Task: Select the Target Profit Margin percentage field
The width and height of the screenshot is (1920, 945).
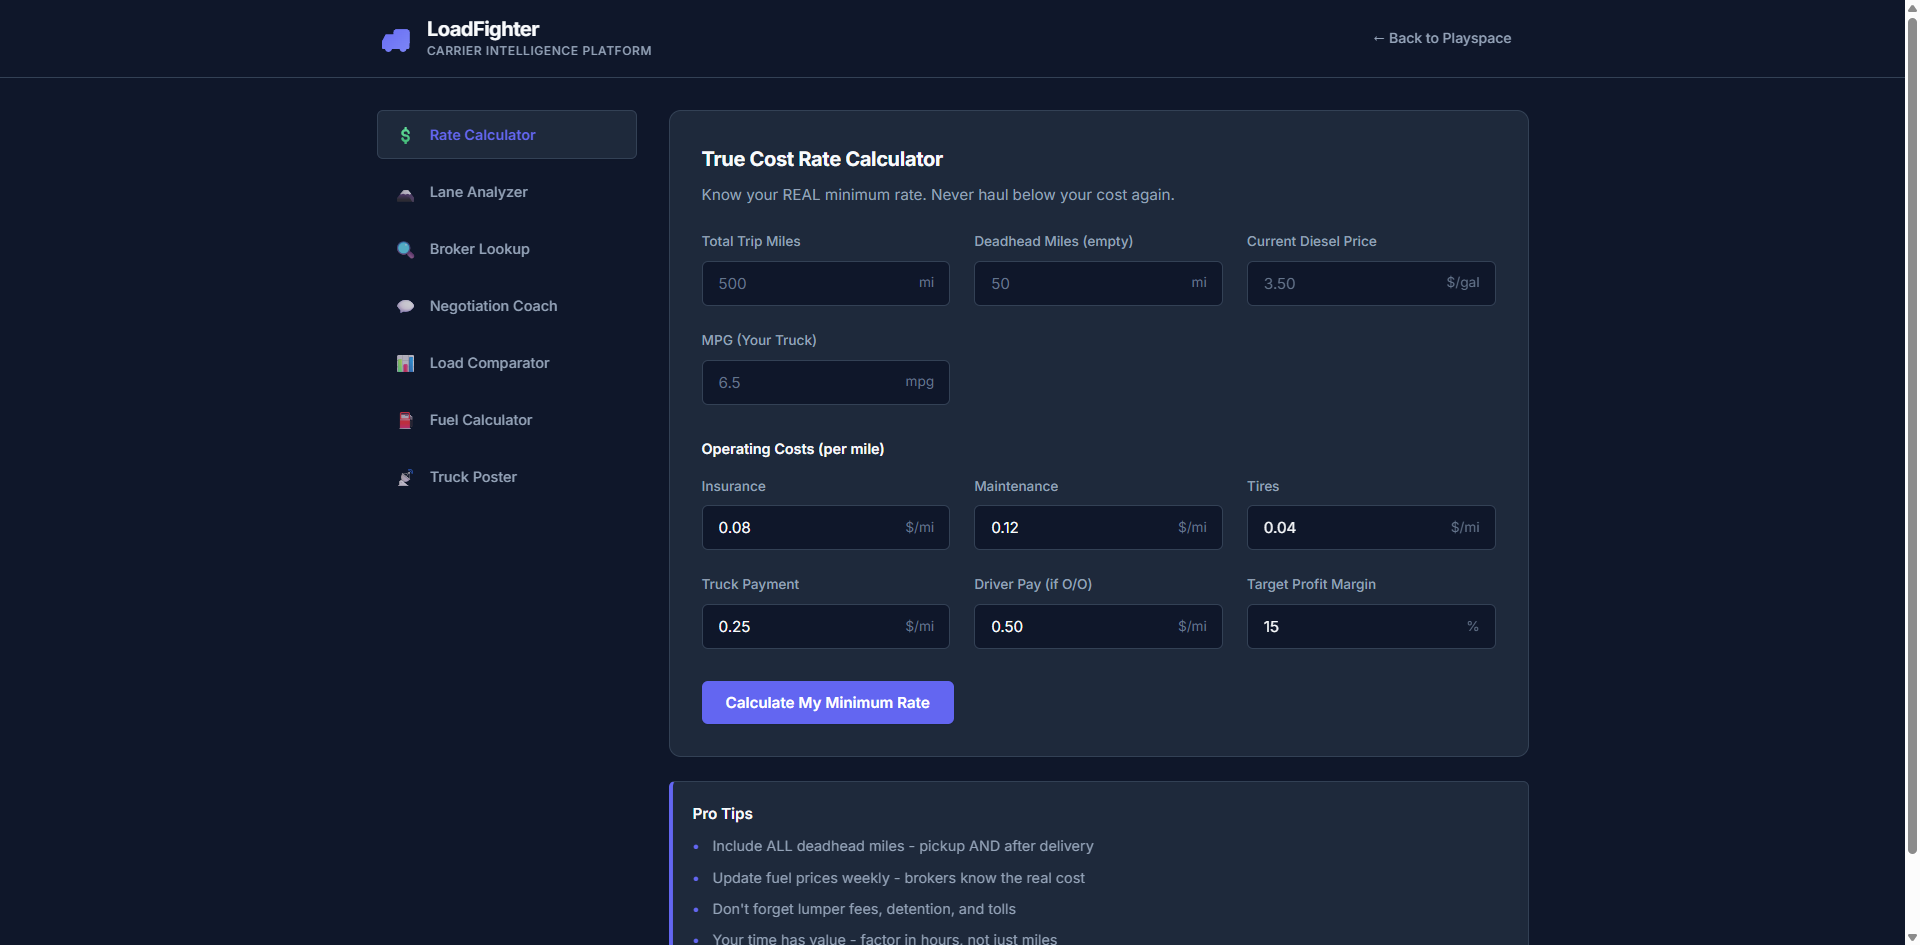Action: point(1370,626)
